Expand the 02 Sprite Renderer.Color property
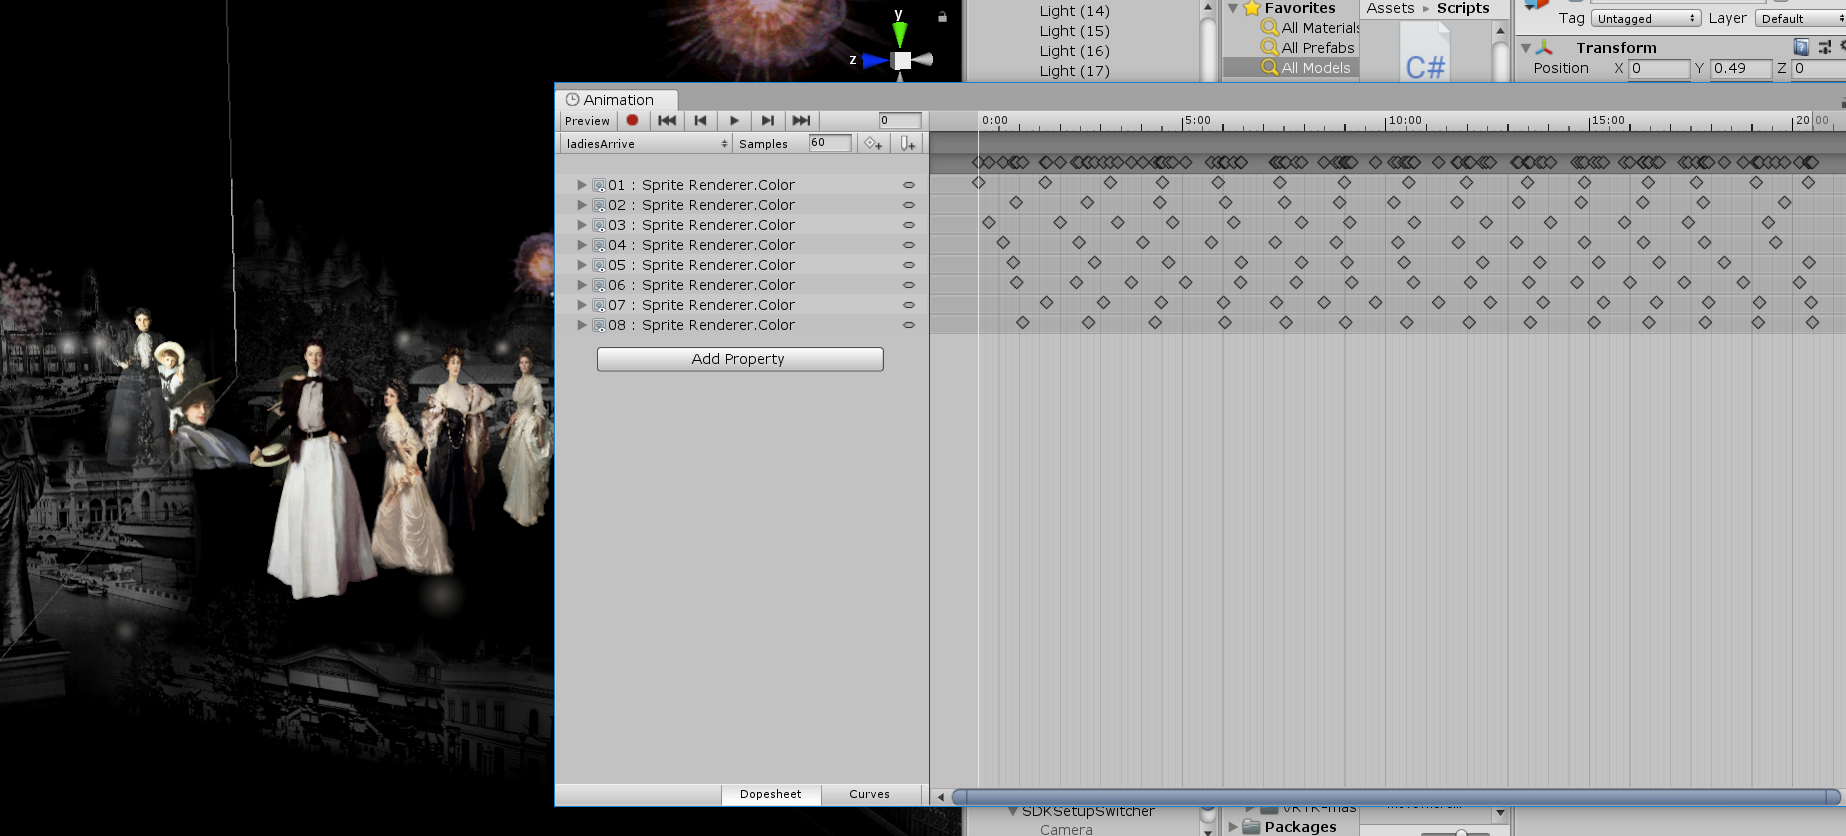The height and width of the screenshot is (836, 1846). (x=581, y=205)
